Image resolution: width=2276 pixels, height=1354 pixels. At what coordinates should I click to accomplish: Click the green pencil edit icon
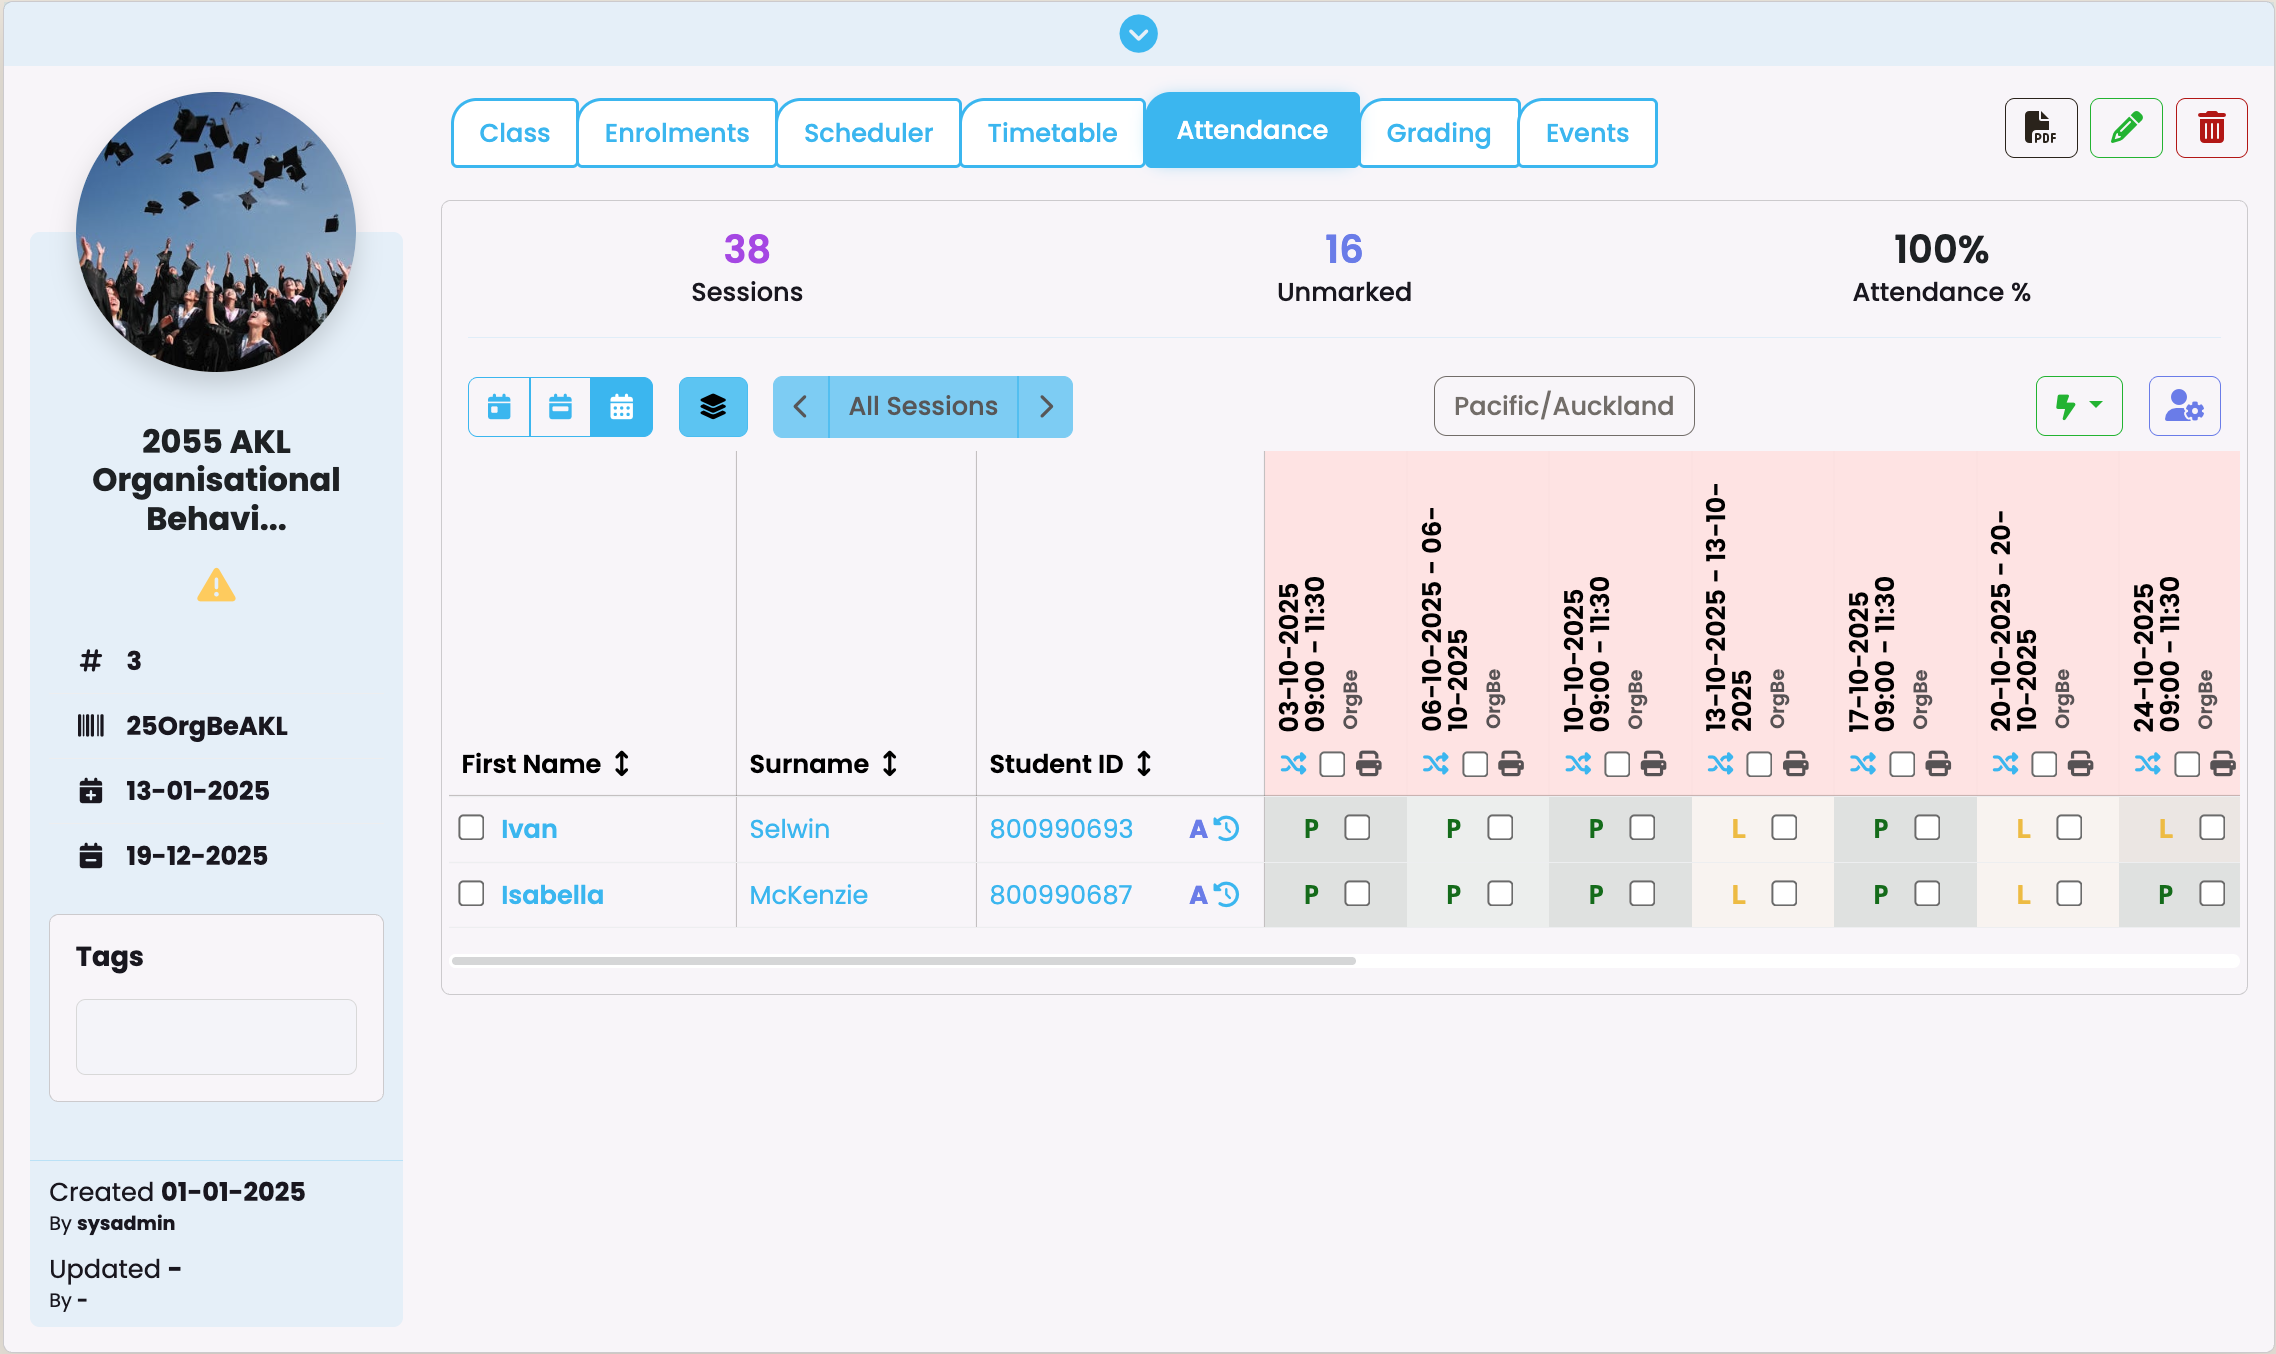coord(2126,128)
